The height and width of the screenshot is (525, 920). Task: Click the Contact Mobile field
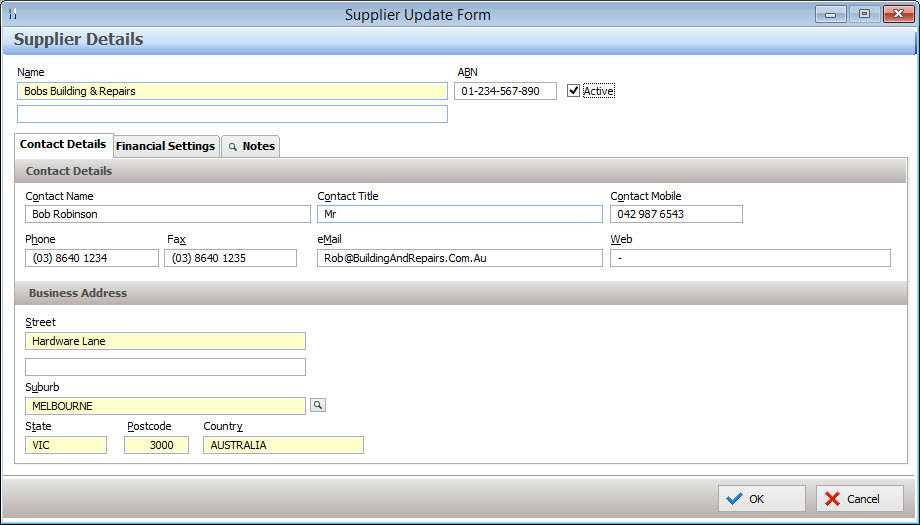[677, 214]
